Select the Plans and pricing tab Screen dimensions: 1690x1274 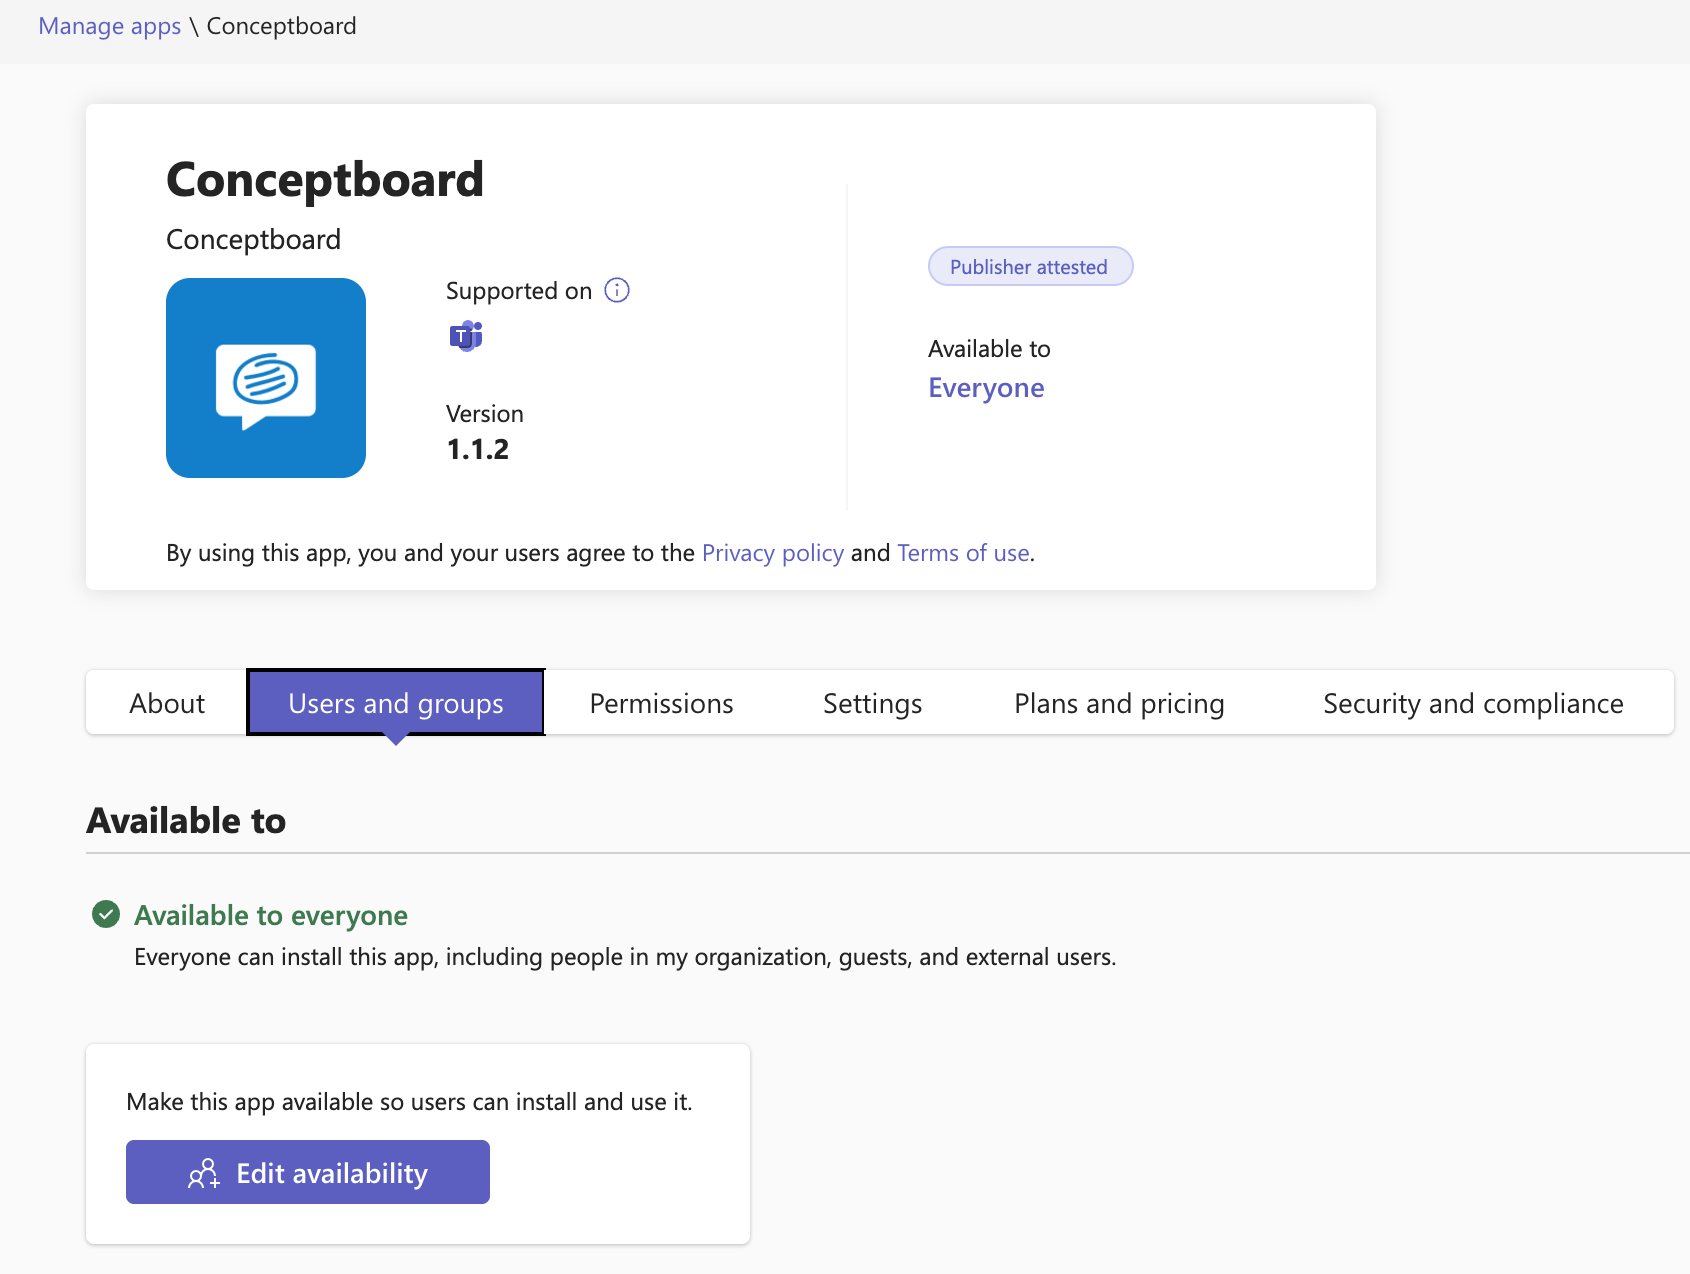tap(1118, 703)
